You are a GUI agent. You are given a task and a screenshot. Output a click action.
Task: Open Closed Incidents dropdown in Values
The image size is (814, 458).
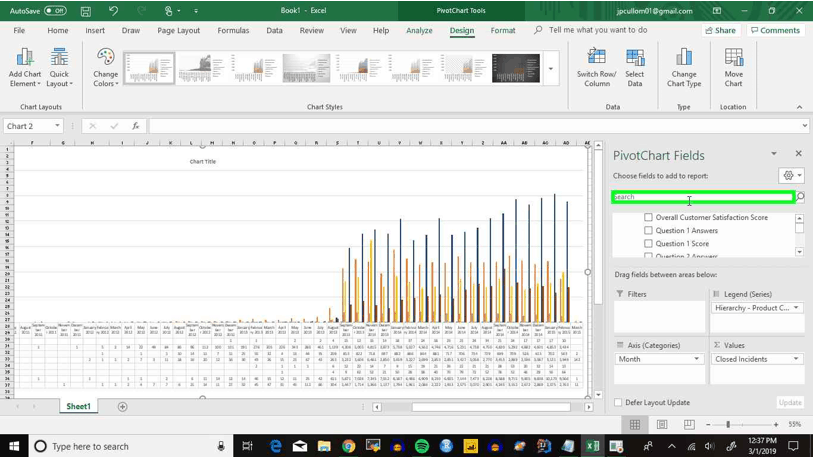796,359
